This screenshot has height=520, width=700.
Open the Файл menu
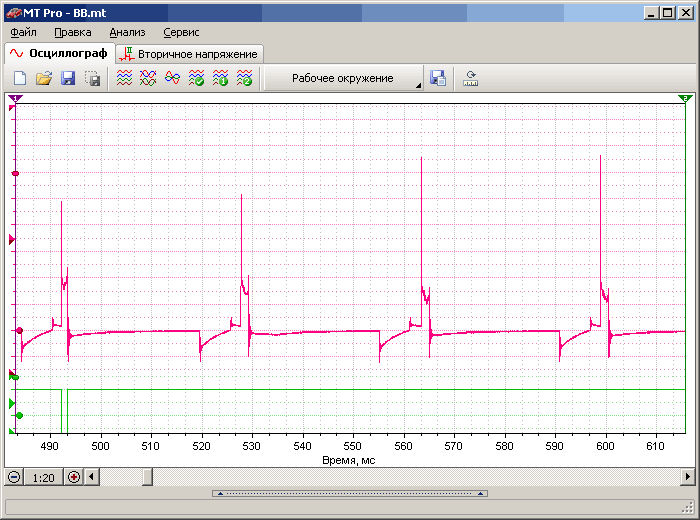coord(23,32)
